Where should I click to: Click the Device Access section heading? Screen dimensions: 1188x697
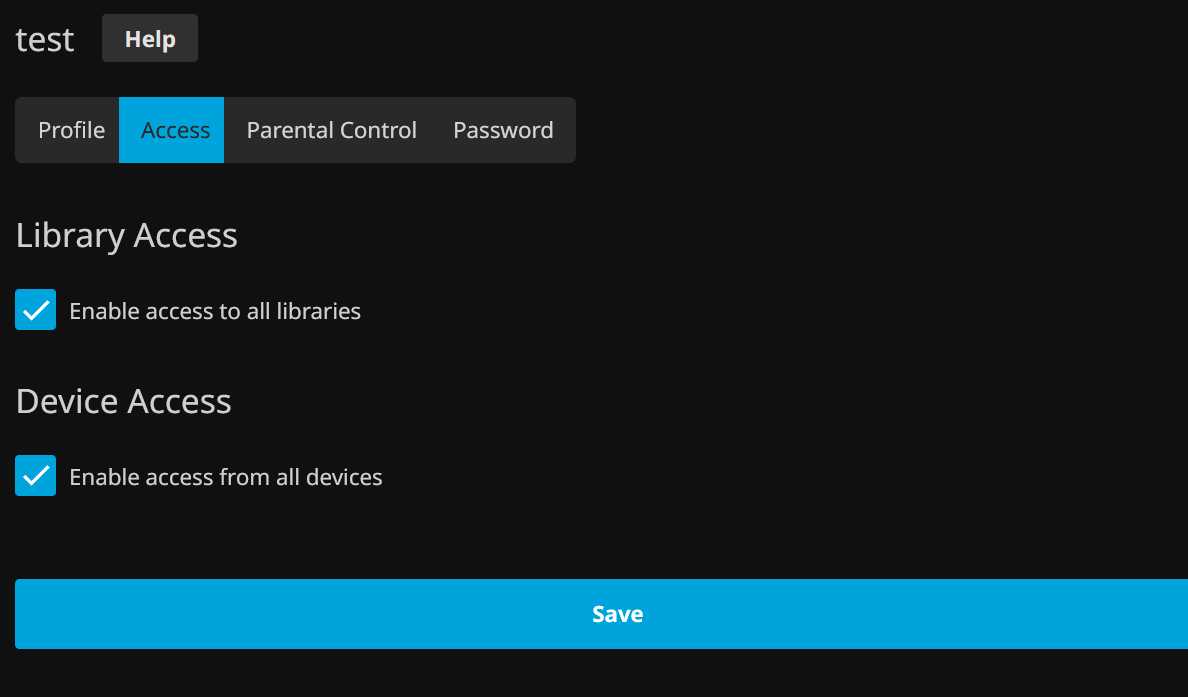124,402
